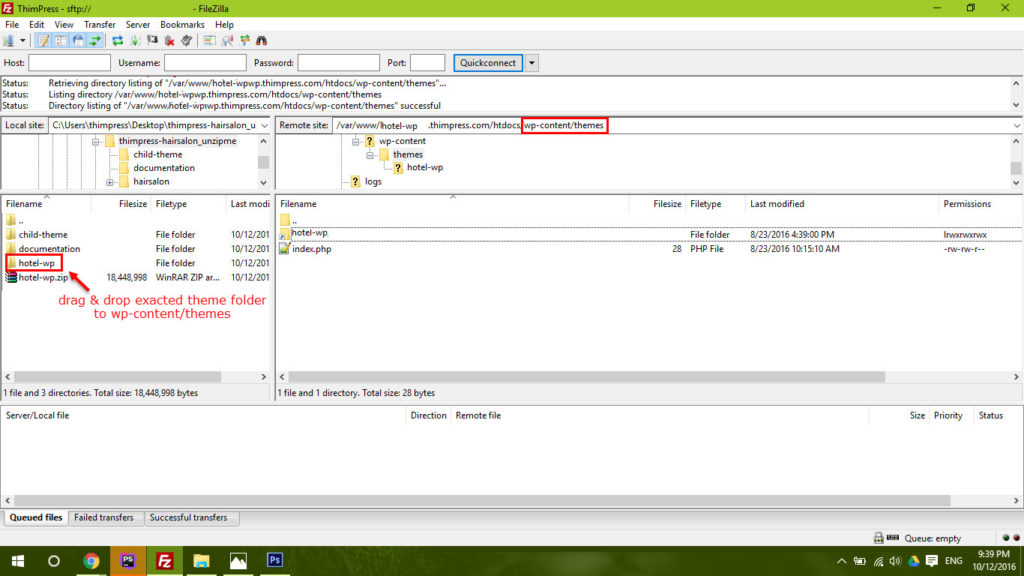Refresh the file and folder lists
The width and height of the screenshot is (1024, 576).
coord(117,41)
